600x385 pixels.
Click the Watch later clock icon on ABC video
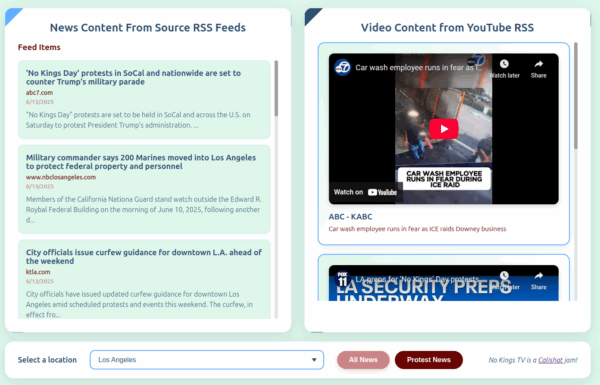504,64
